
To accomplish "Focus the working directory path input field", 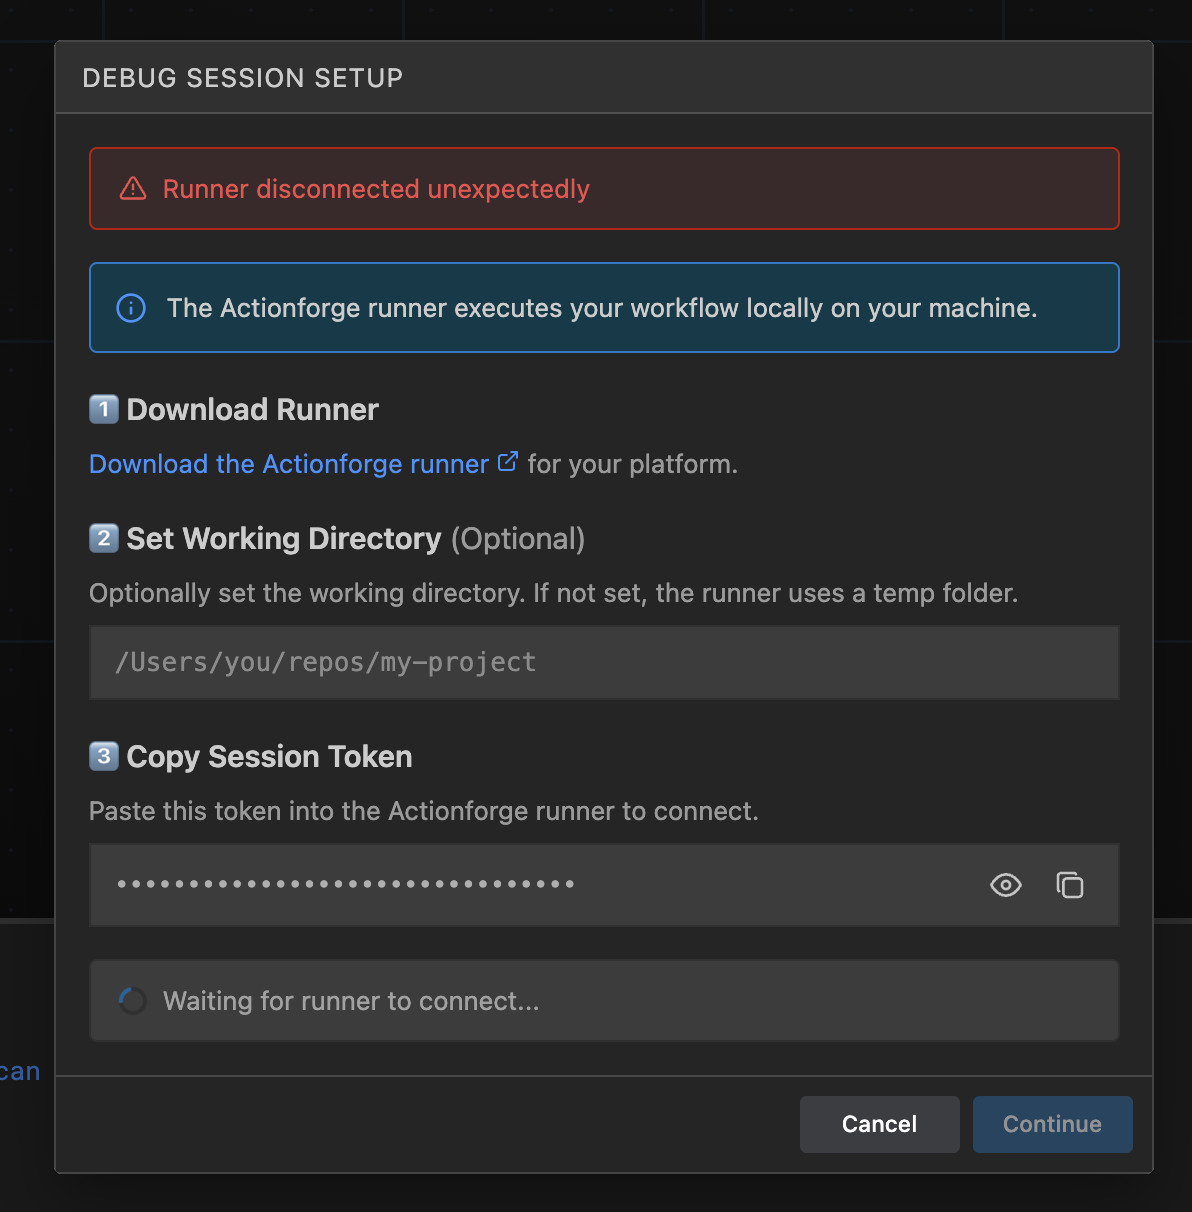I will tap(603, 662).
